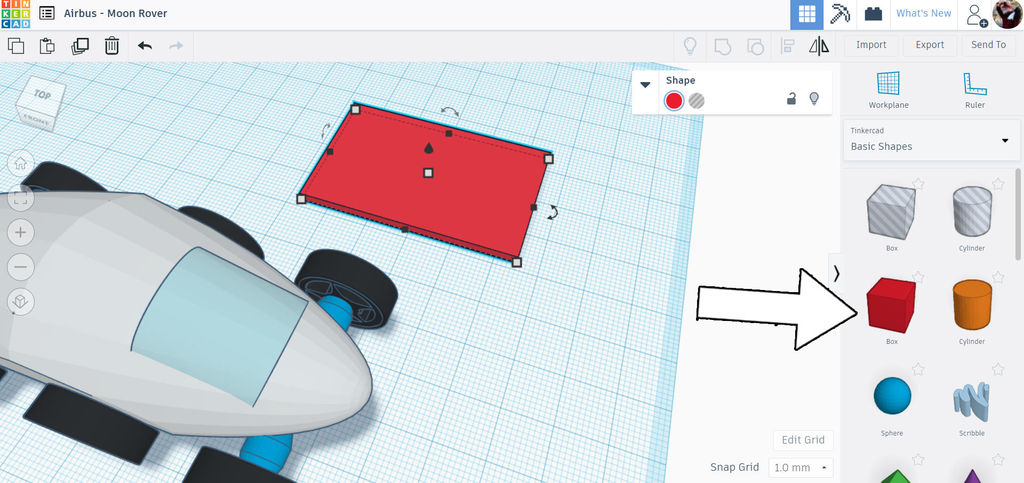Switch to 3D design grid view
The image size is (1024, 483).
pos(807,14)
